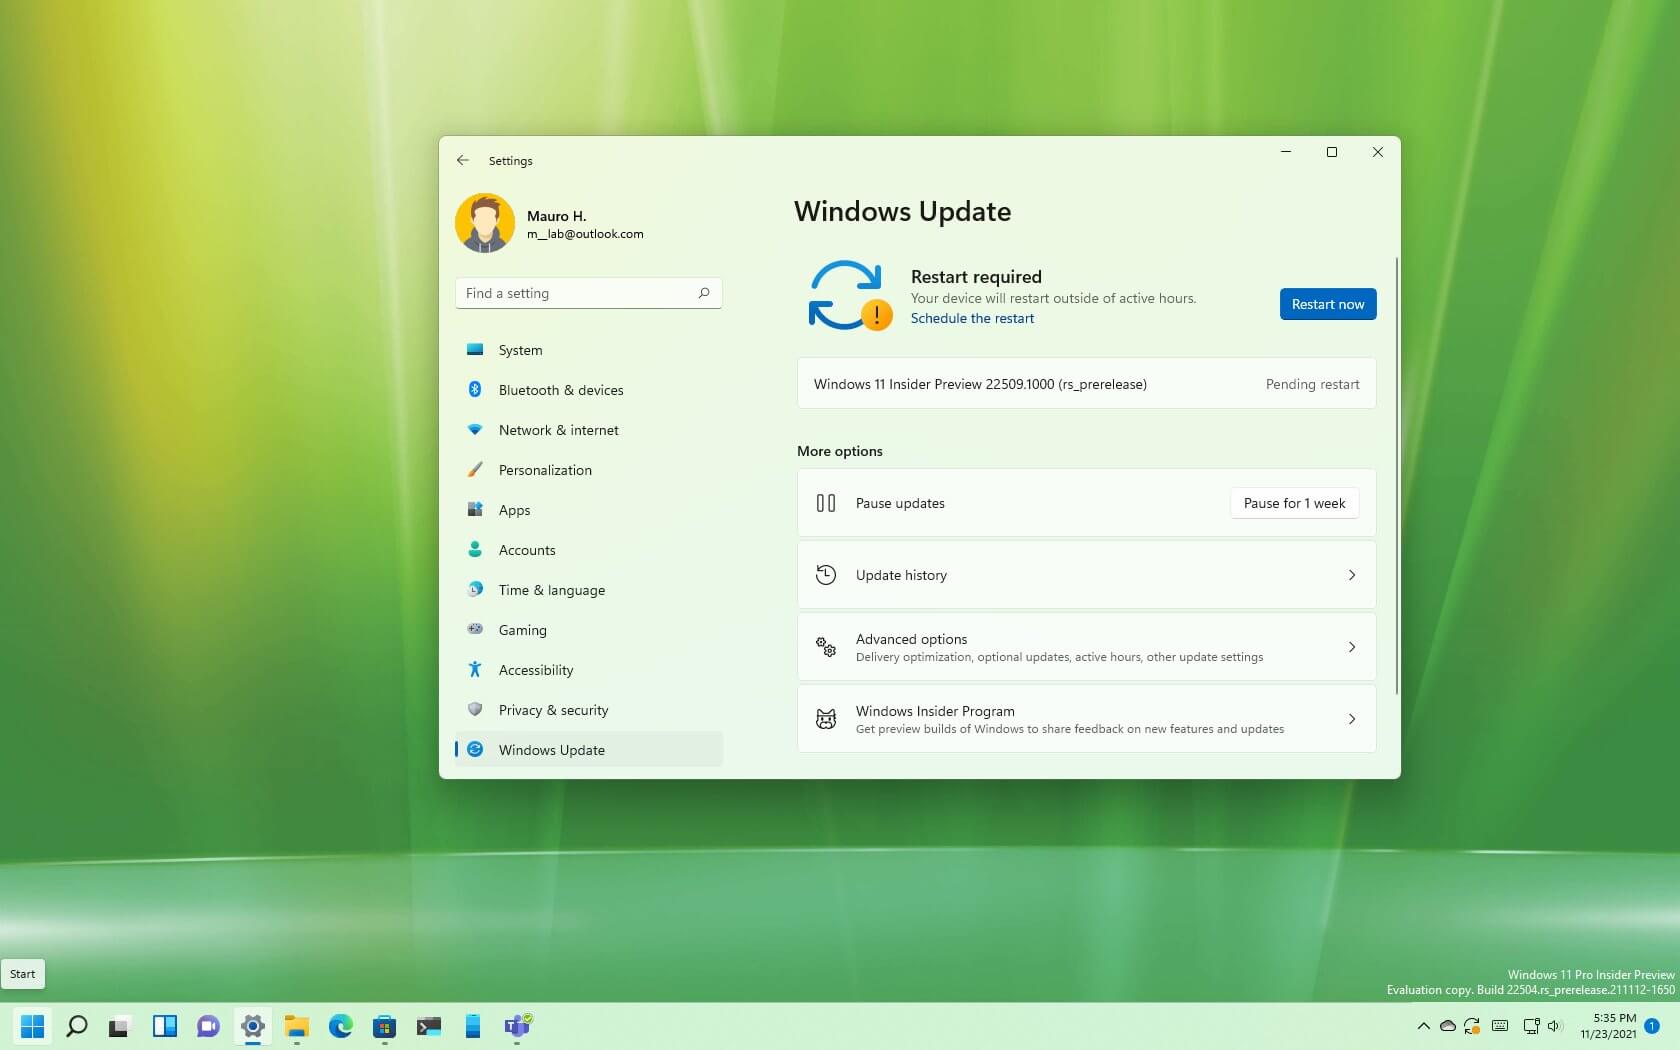Open Chat from the taskbar
The width and height of the screenshot is (1680, 1050).
[208, 1028]
